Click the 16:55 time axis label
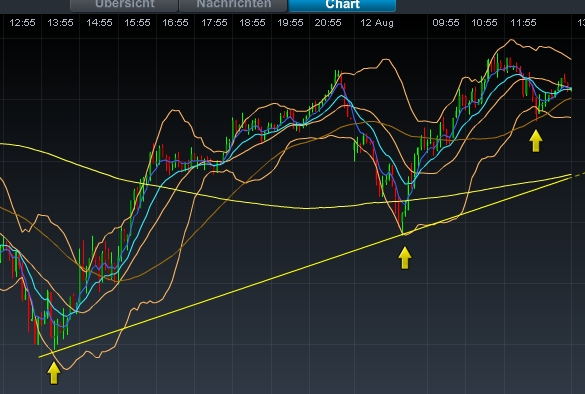 [x=175, y=23]
